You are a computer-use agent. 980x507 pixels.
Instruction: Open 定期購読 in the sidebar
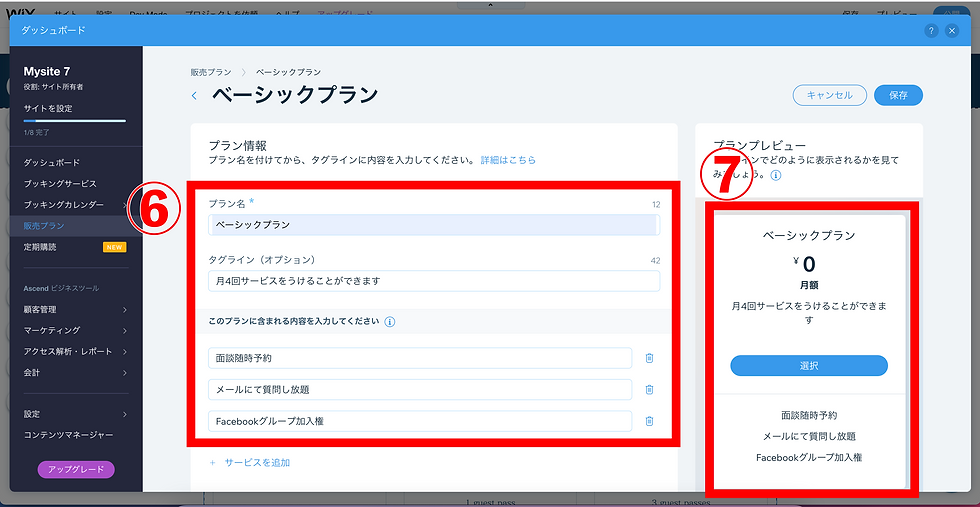point(40,247)
